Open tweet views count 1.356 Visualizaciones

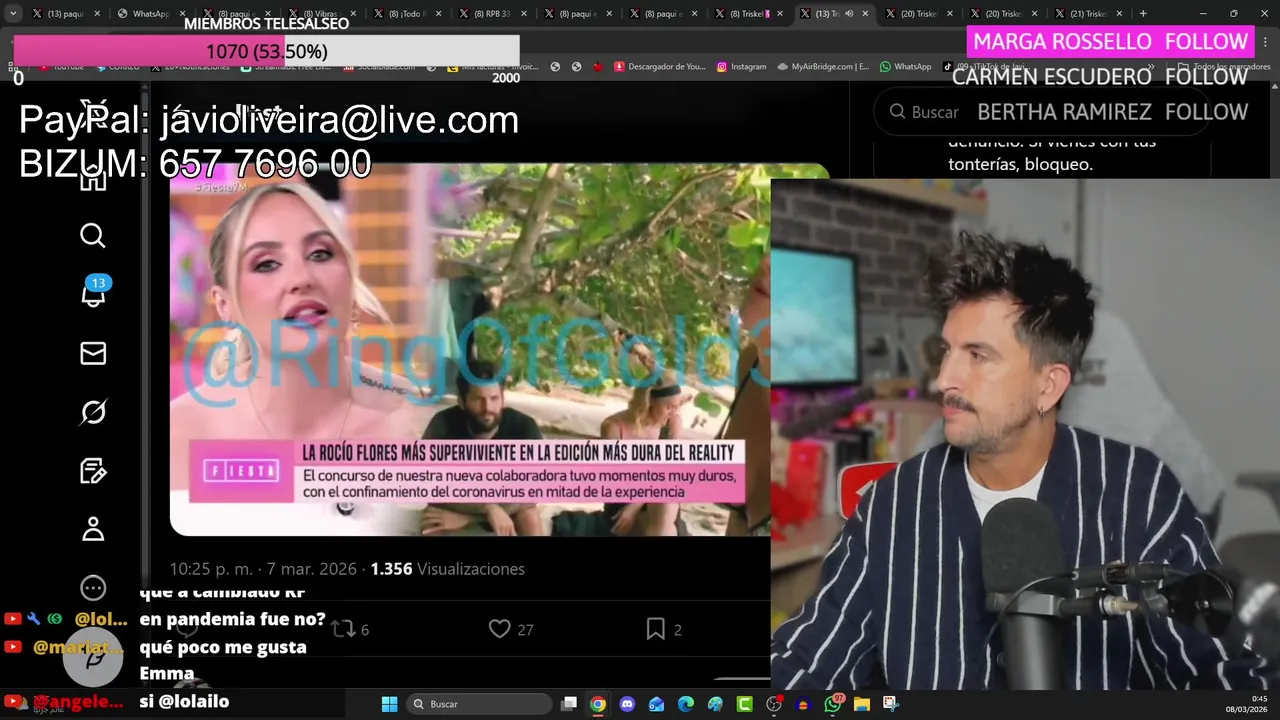pos(447,569)
